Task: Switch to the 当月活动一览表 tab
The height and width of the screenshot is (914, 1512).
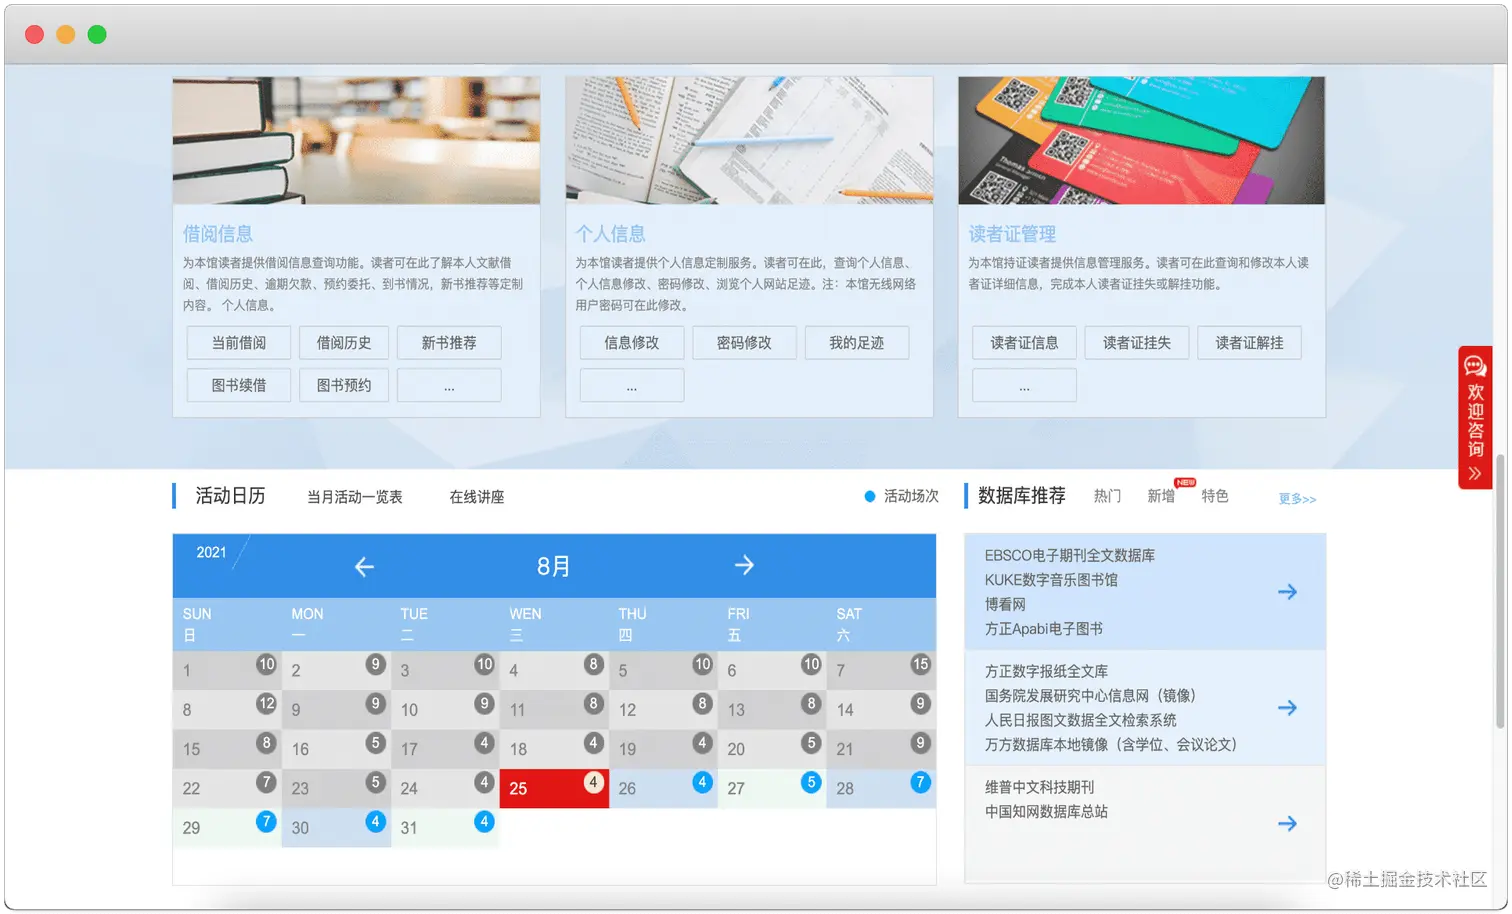Action: coord(355,496)
